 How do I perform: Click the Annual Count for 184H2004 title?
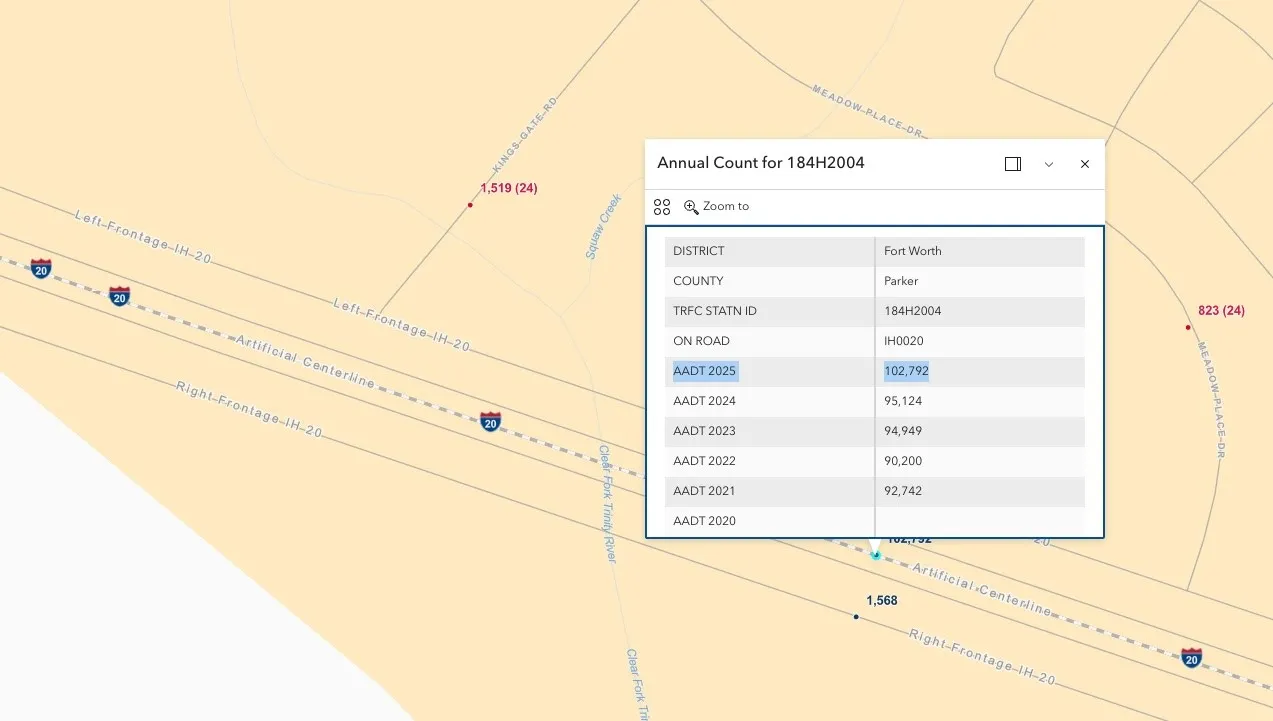761,163
